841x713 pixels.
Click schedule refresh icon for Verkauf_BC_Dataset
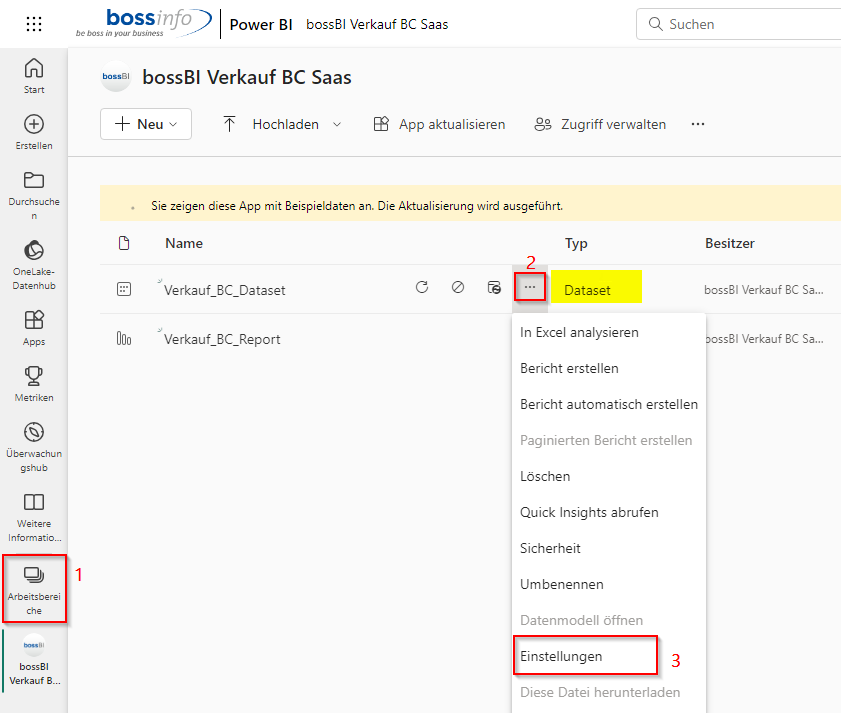(x=493, y=288)
